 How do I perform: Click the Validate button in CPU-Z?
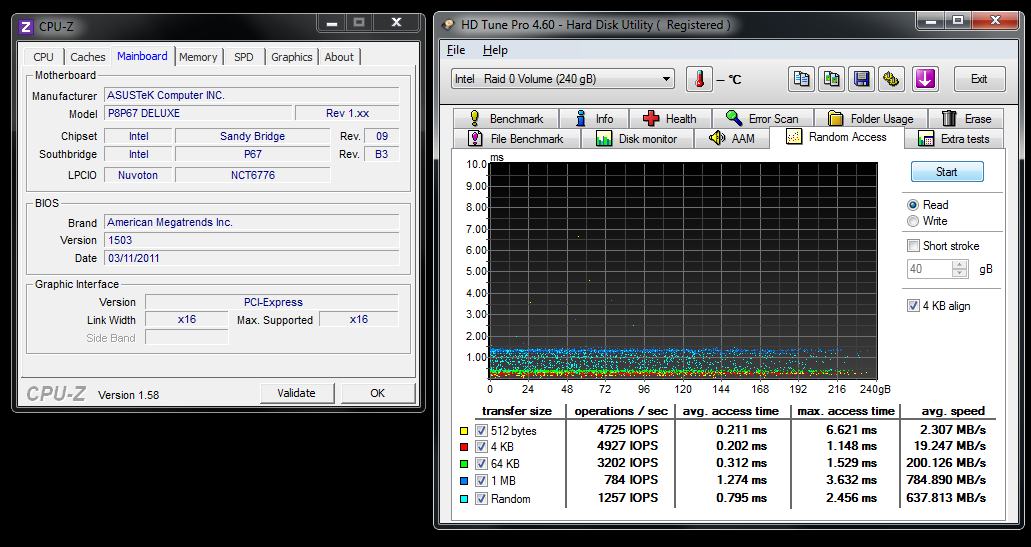pos(296,393)
